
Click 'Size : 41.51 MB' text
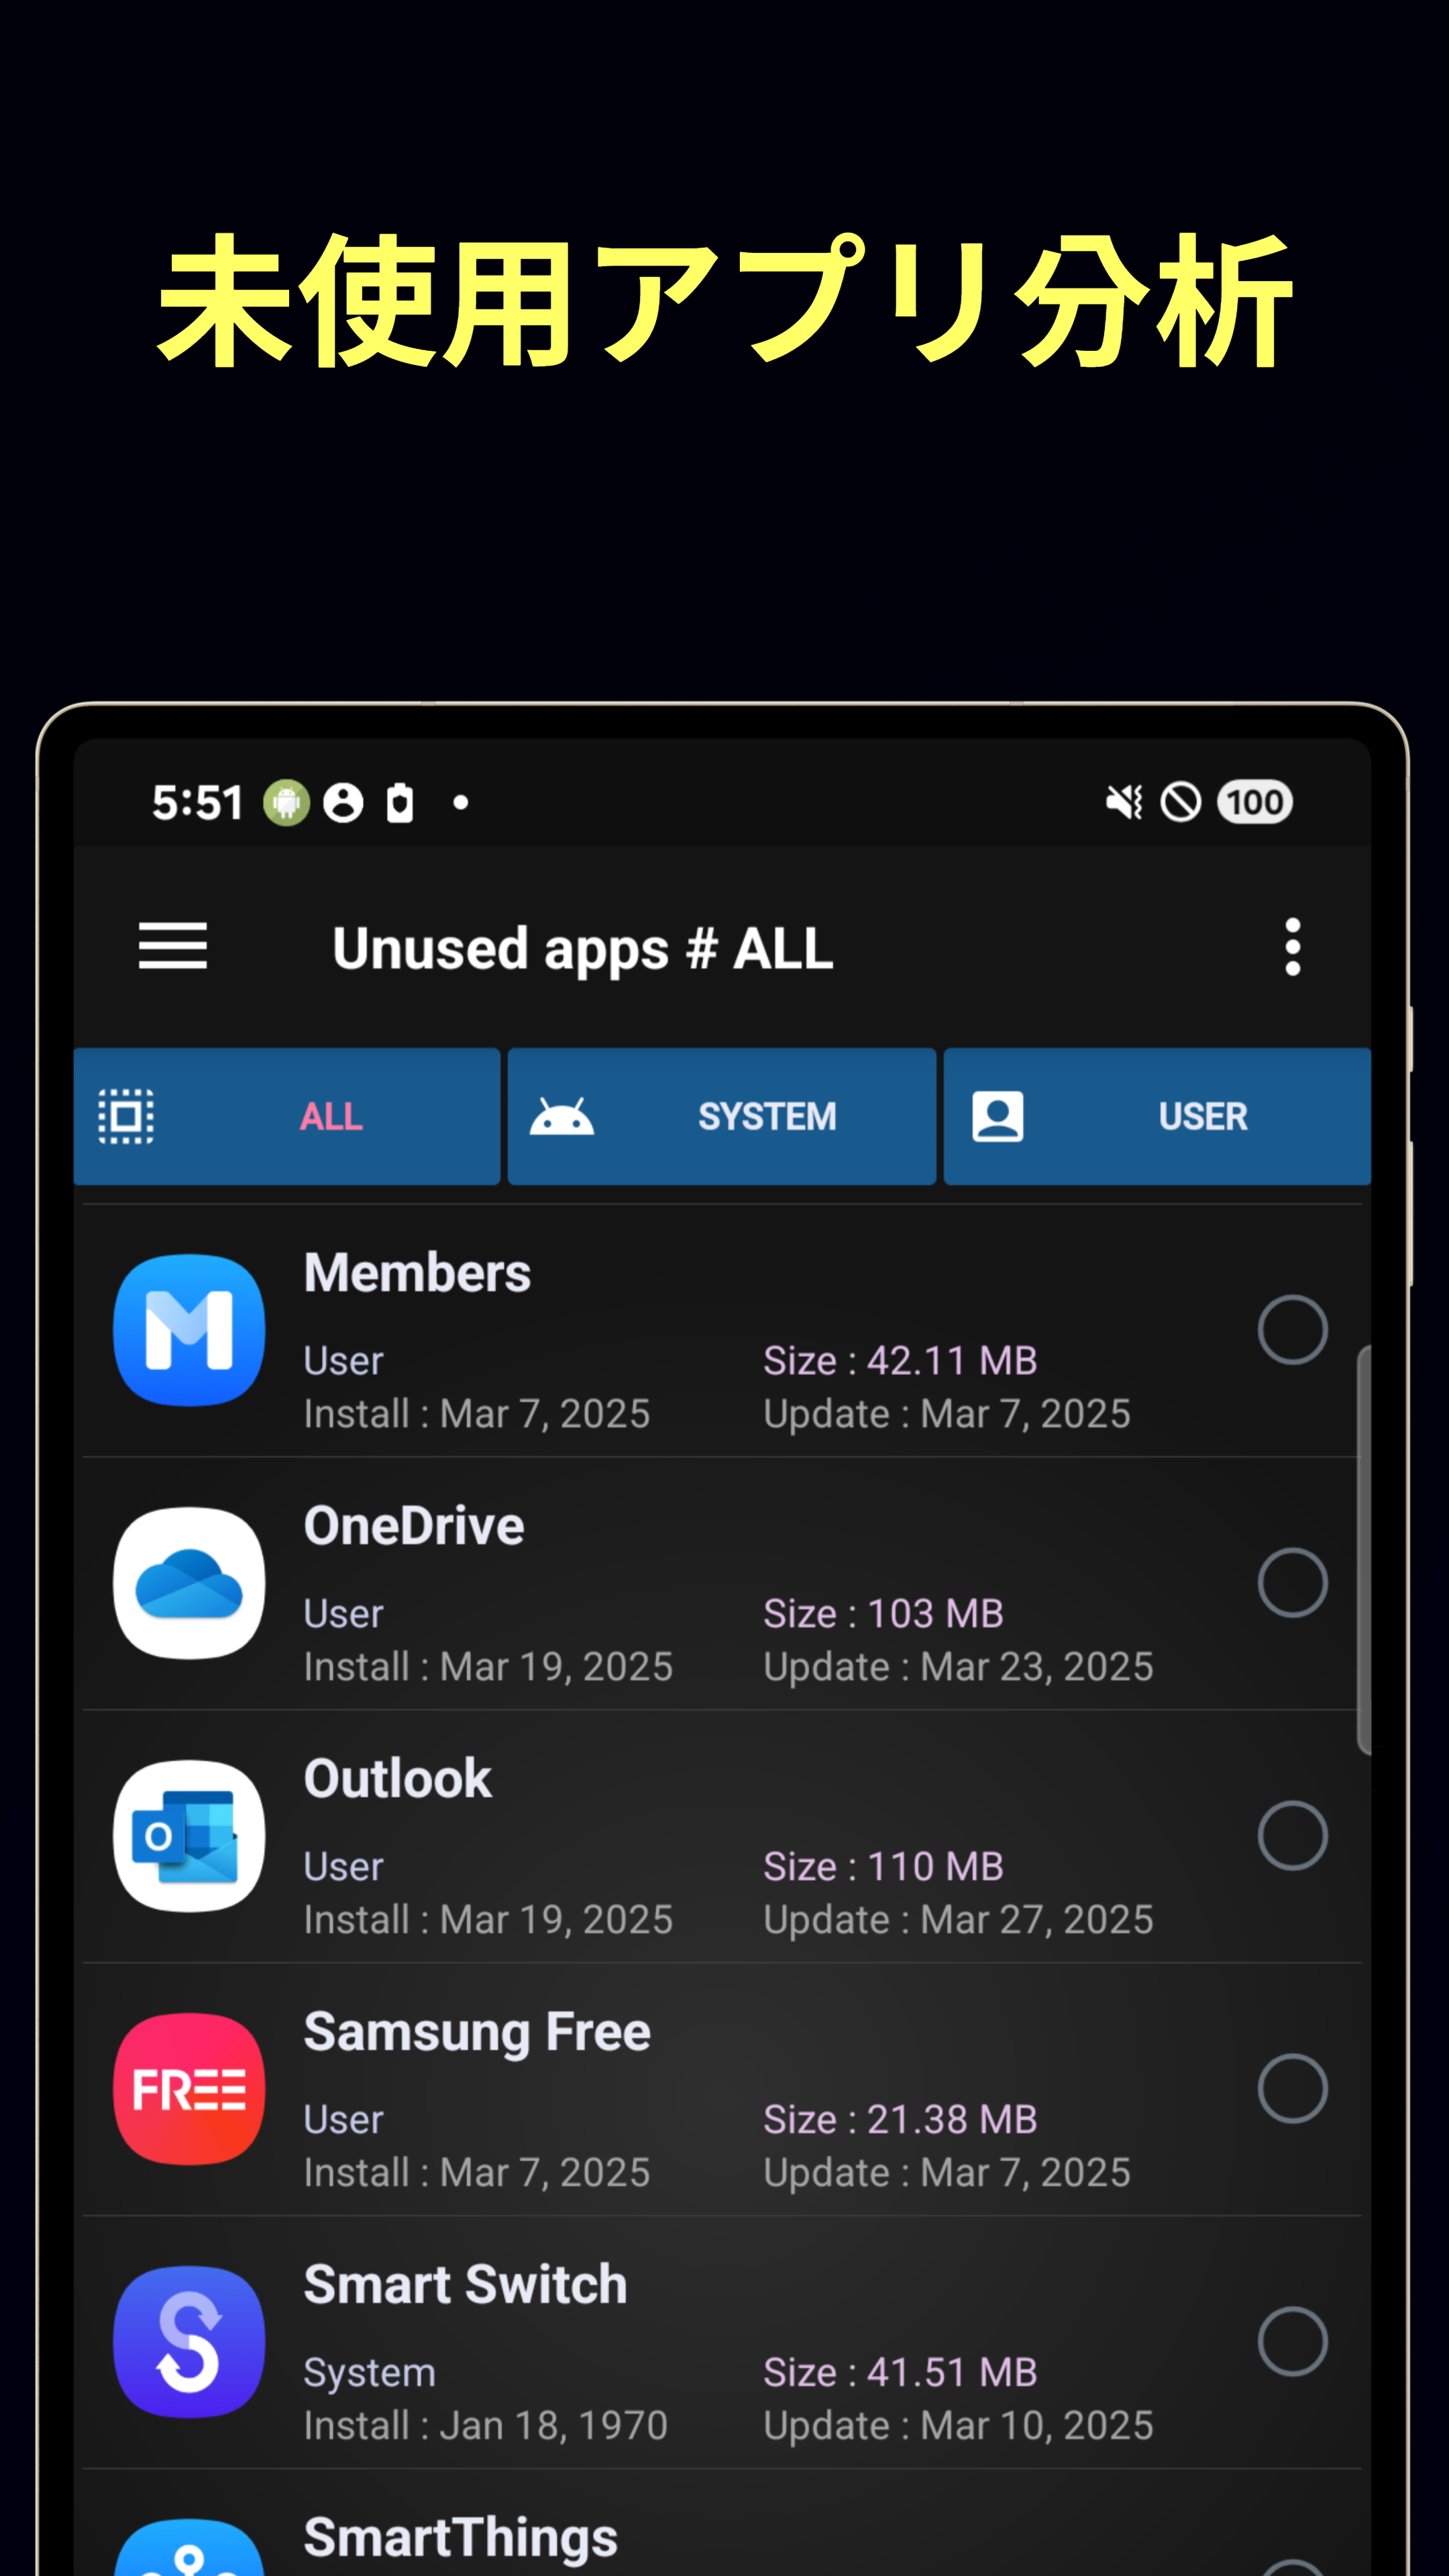(x=900, y=2373)
